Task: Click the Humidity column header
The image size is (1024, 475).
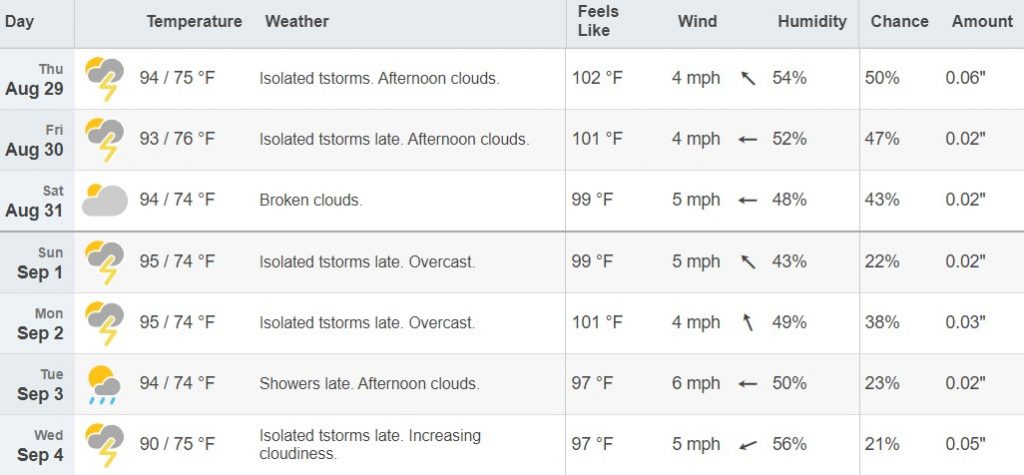Action: pyautogui.click(x=812, y=22)
